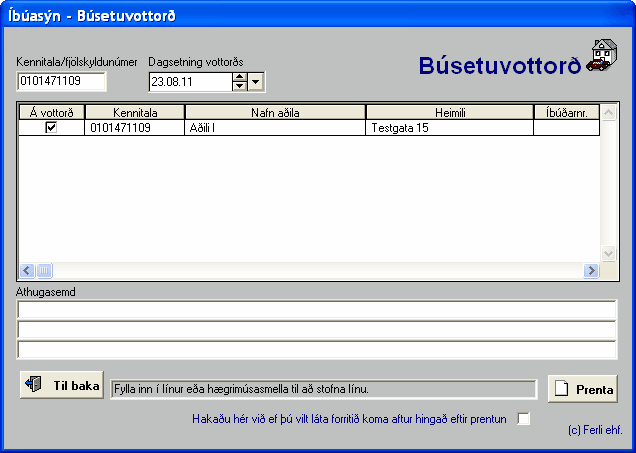Viewport: 636px width, 453px height.
Task: Click the table's scroll up arrow
Action: 608,113
